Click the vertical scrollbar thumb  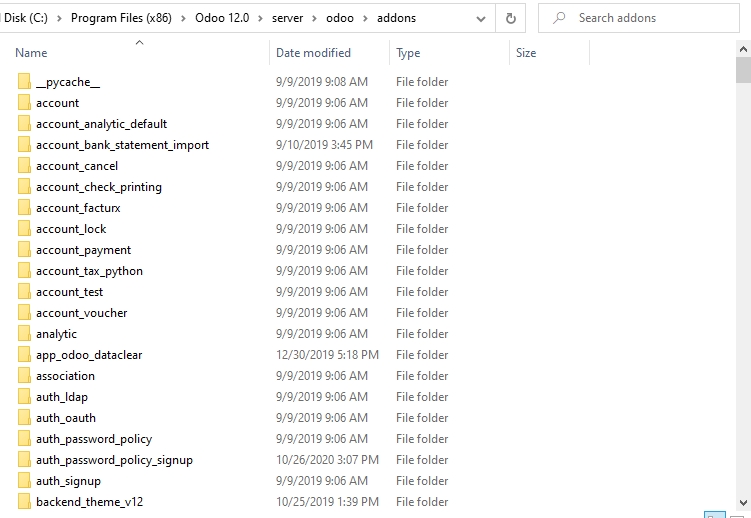[743, 70]
